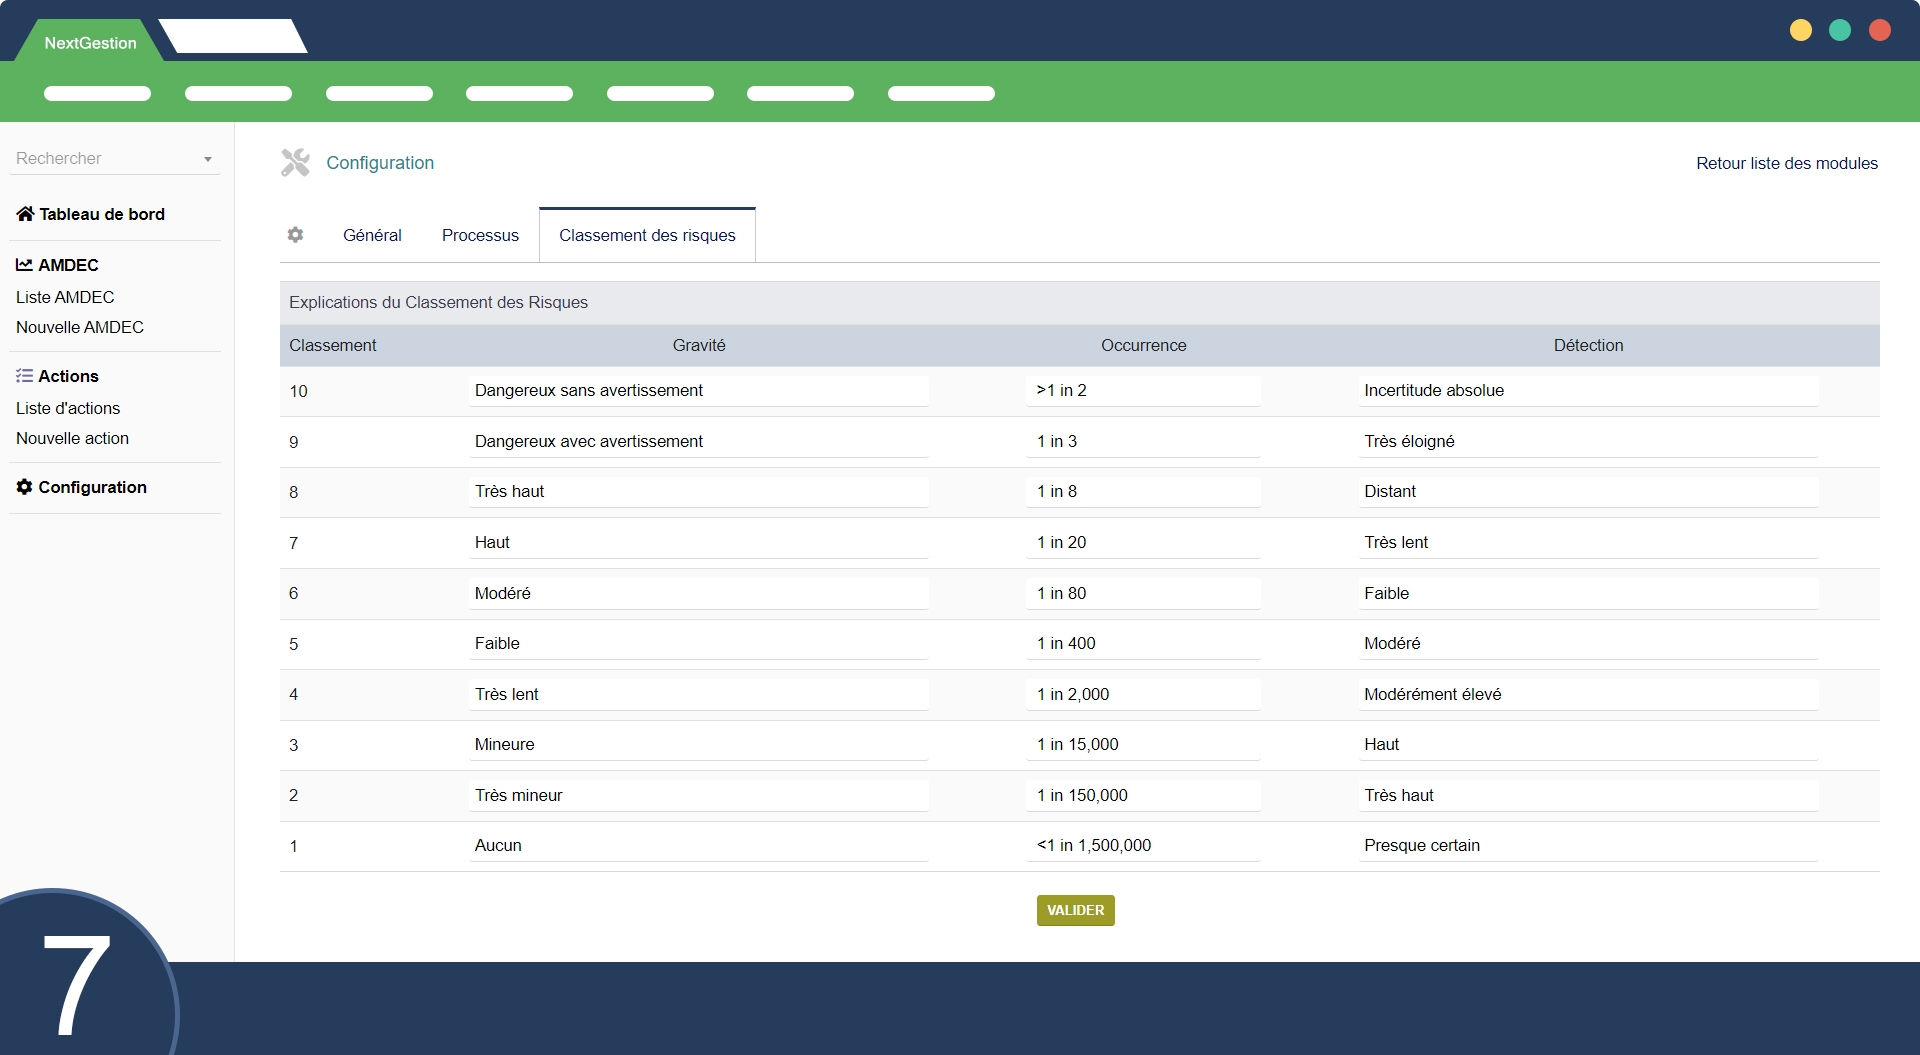1920x1055 pixels.
Task: Click the cog icon beside sidebar Configuration
Action: pos(24,487)
